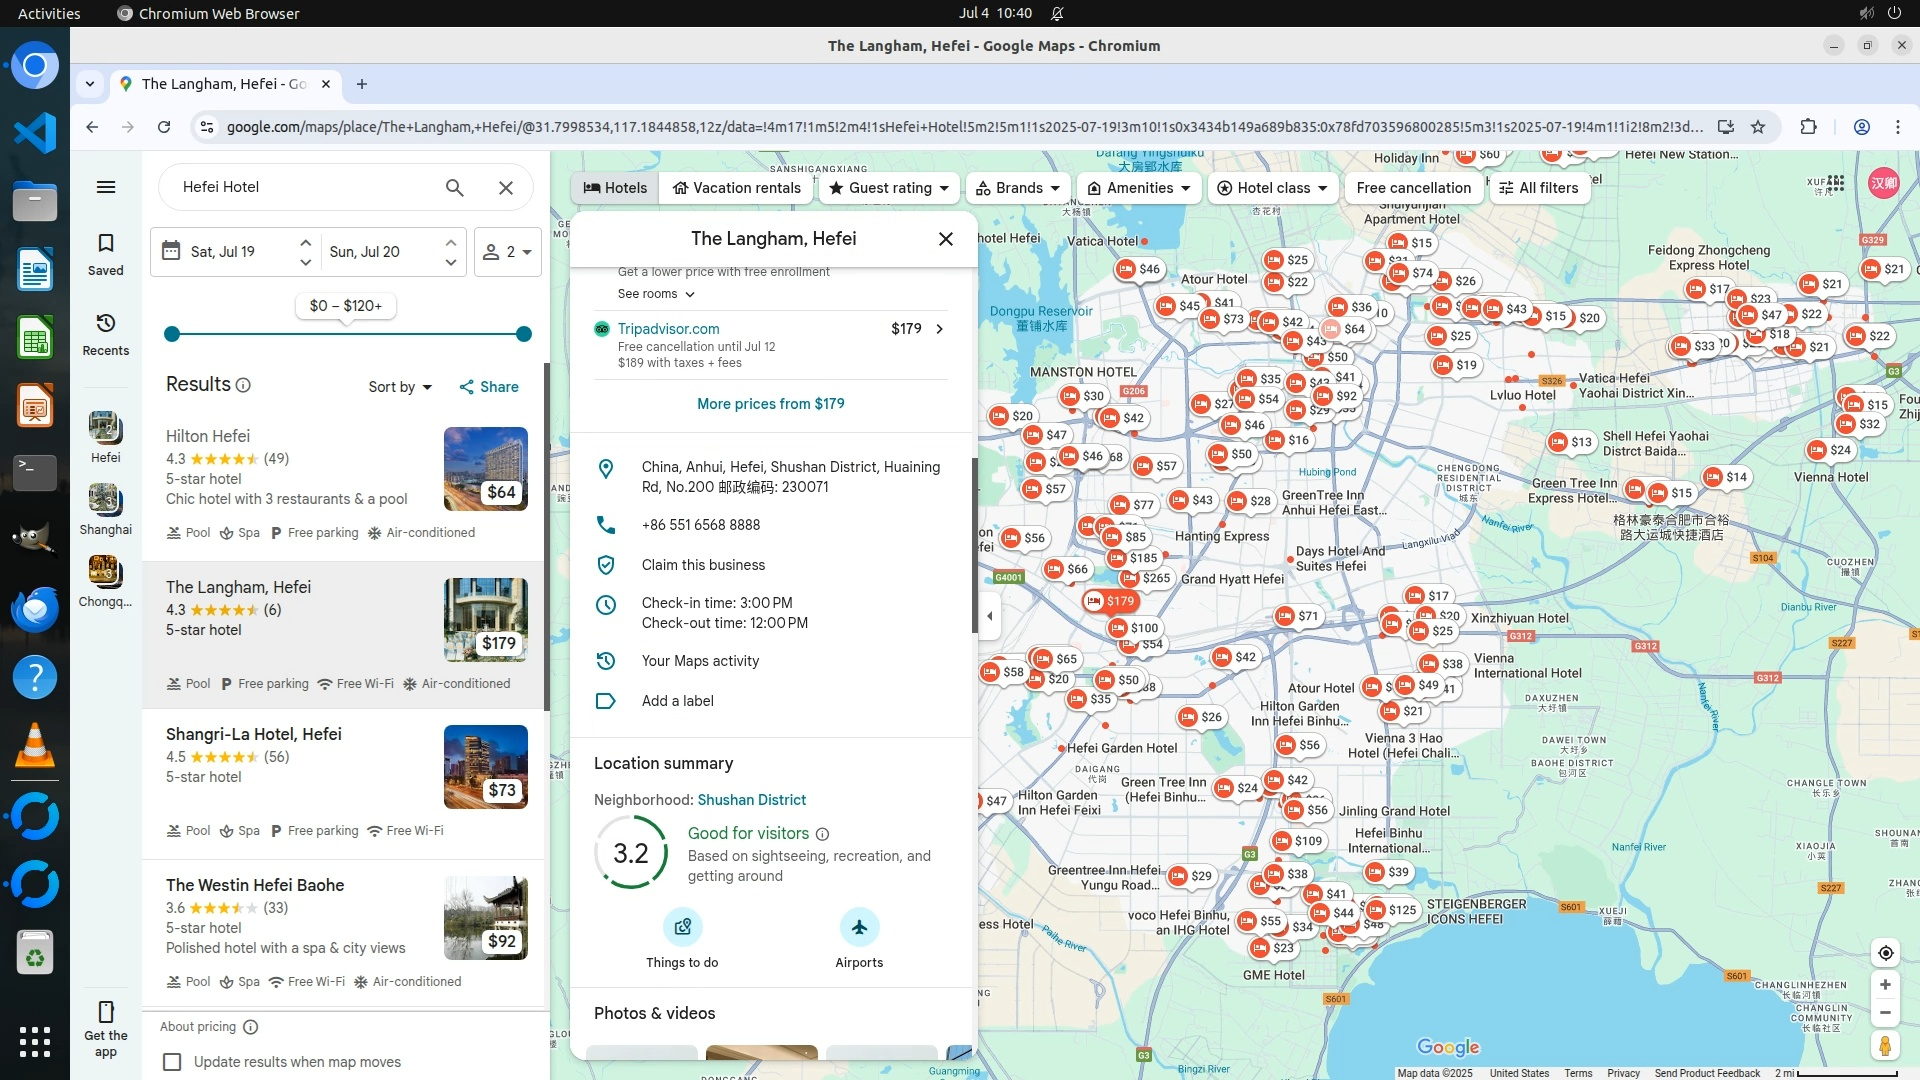
Task: Click Street View pegman icon
Action: pos(1884,1046)
